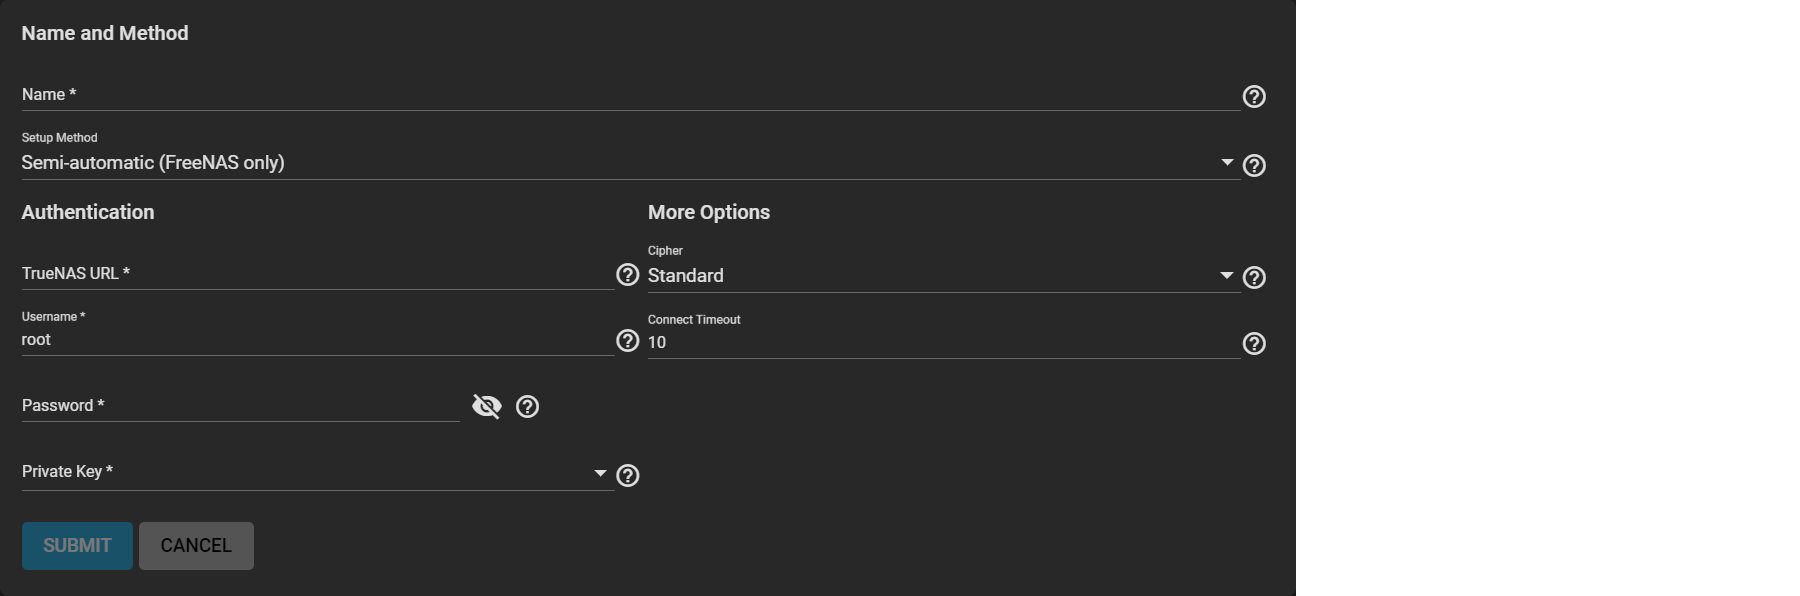Expand the Private Key dropdown
The width and height of the screenshot is (1800, 596).
pyautogui.click(x=600, y=473)
